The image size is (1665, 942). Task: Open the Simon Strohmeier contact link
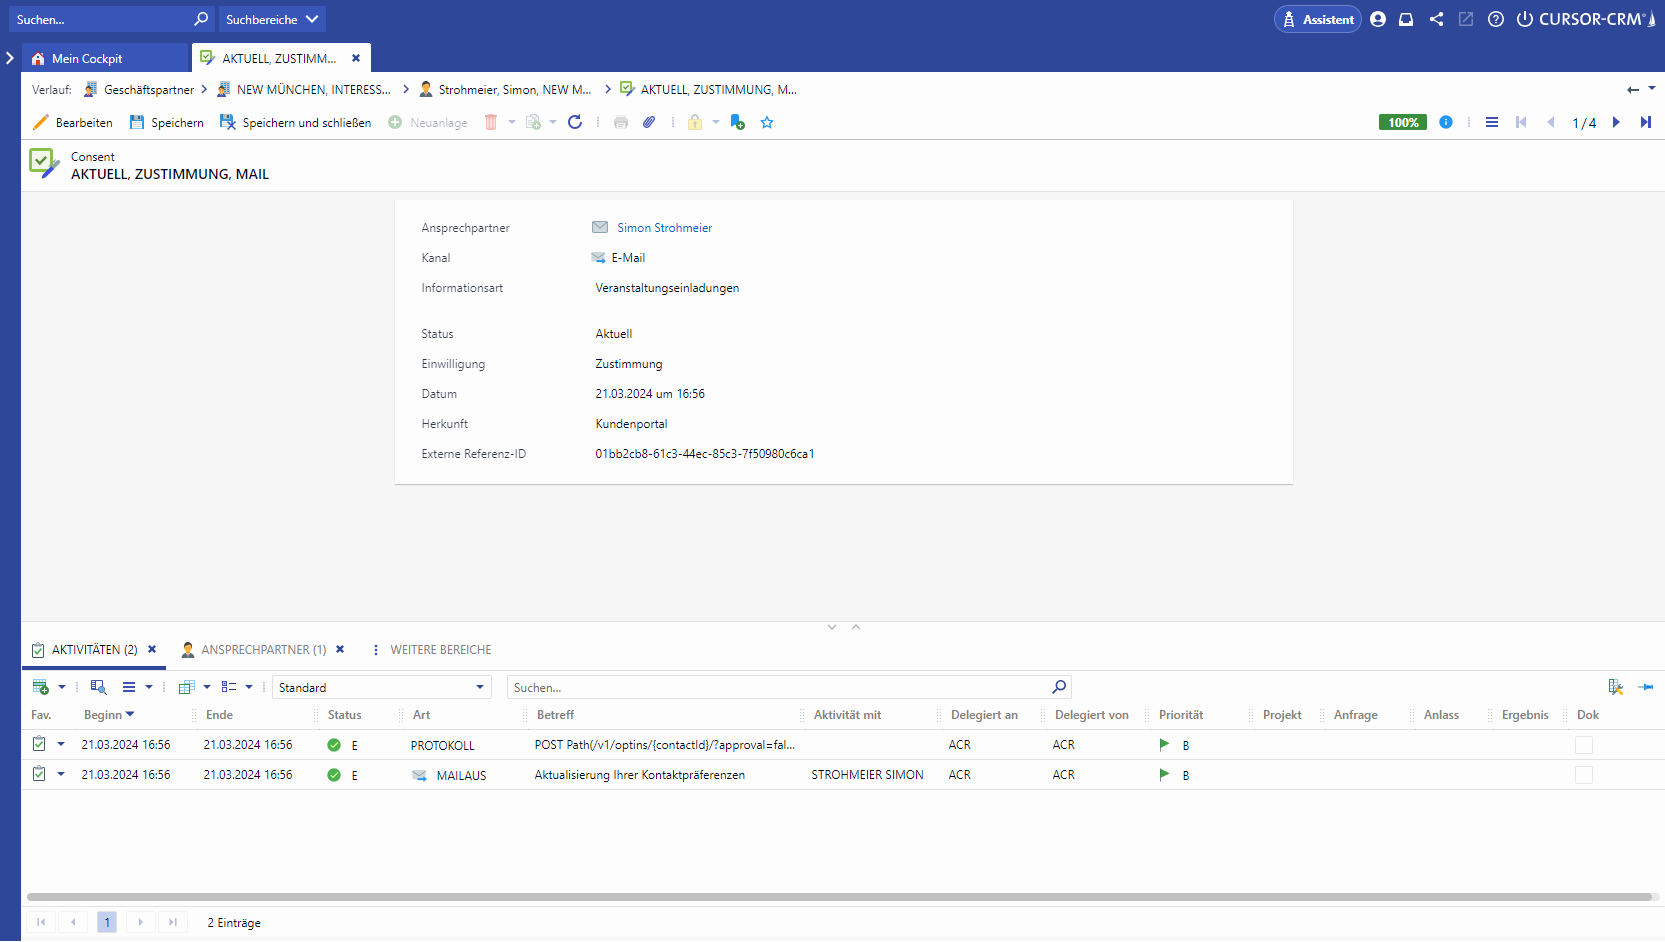[664, 228]
